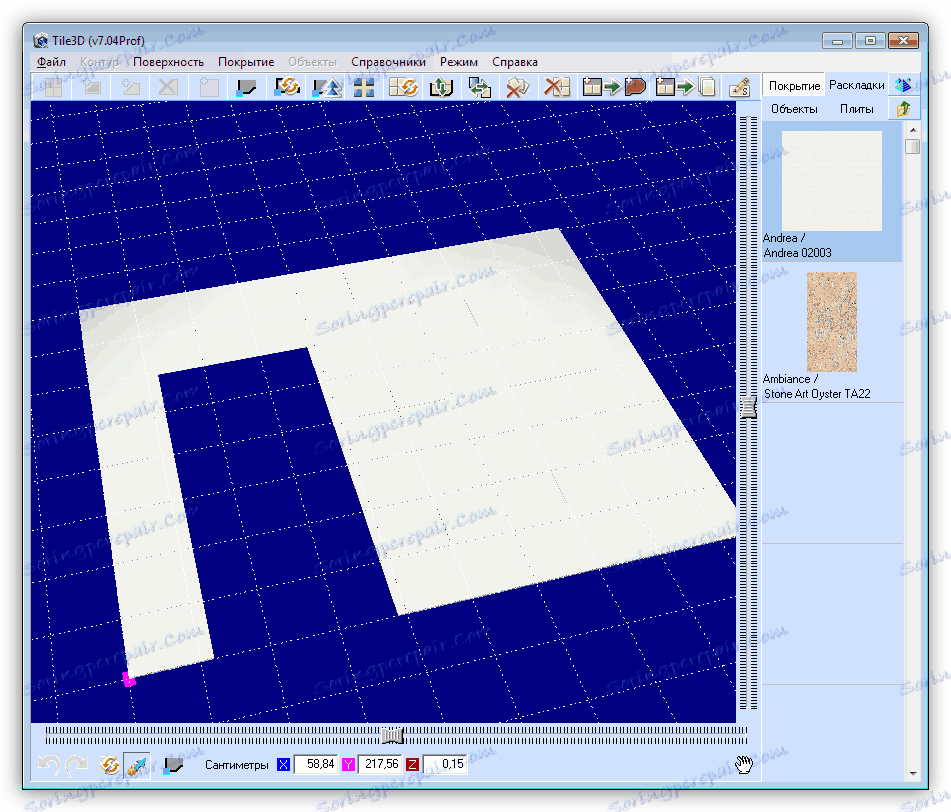Click the toolbar icon with a dollar sign
The width and height of the screenshot is (951, 812).
click(x=739, y=87)
